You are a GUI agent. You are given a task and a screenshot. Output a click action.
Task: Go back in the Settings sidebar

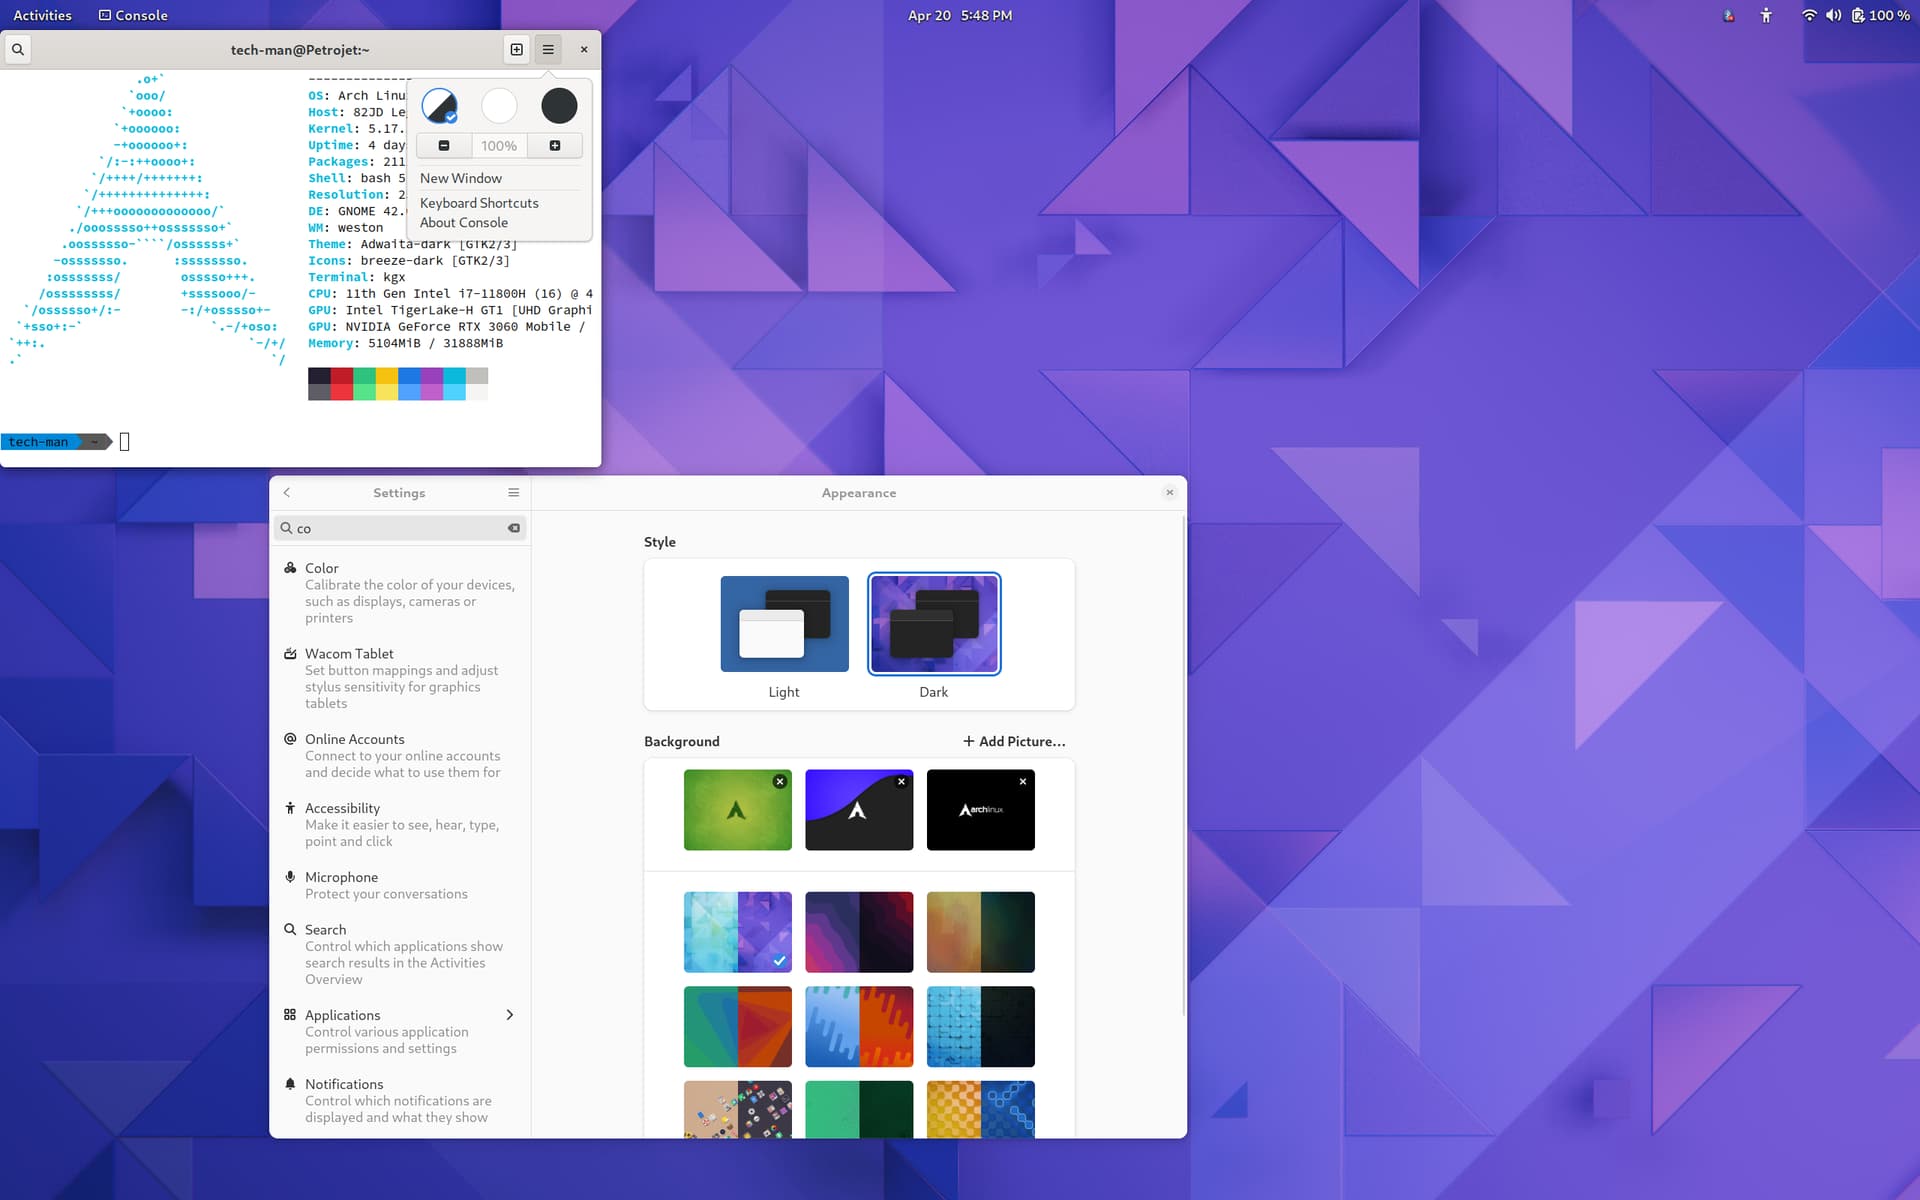287,493
